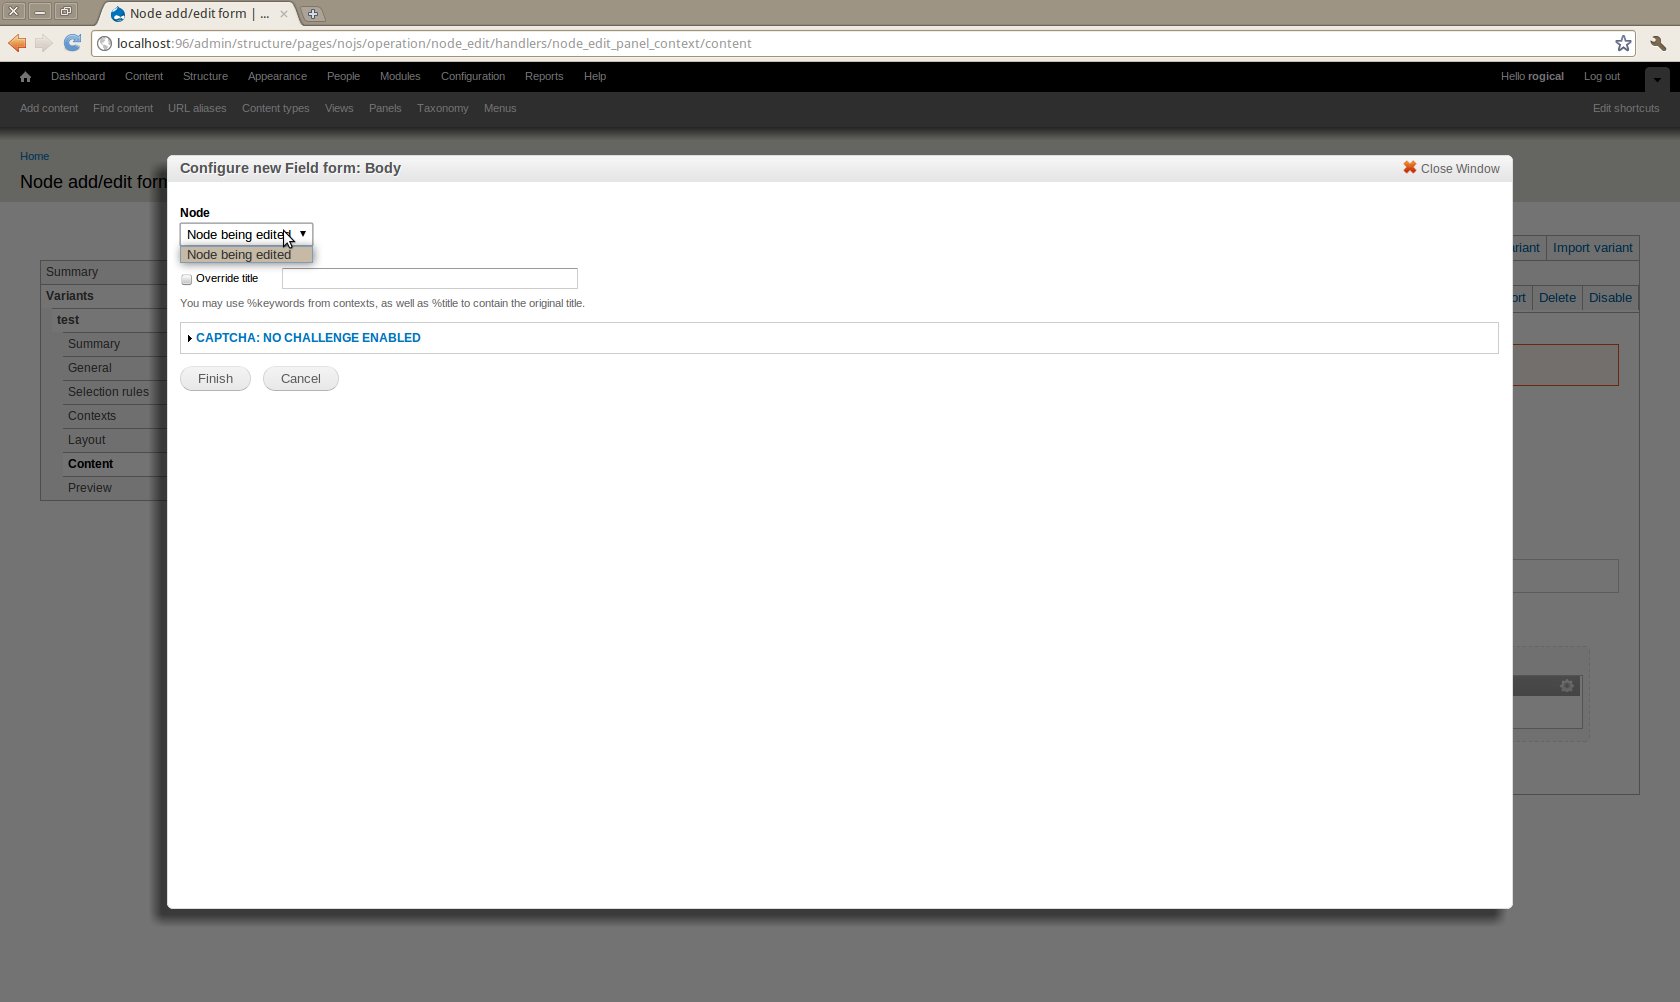This screenshot has height=1002, width=1680.
Task: Open Layout in sidebar
Action: tap(87, 440)
